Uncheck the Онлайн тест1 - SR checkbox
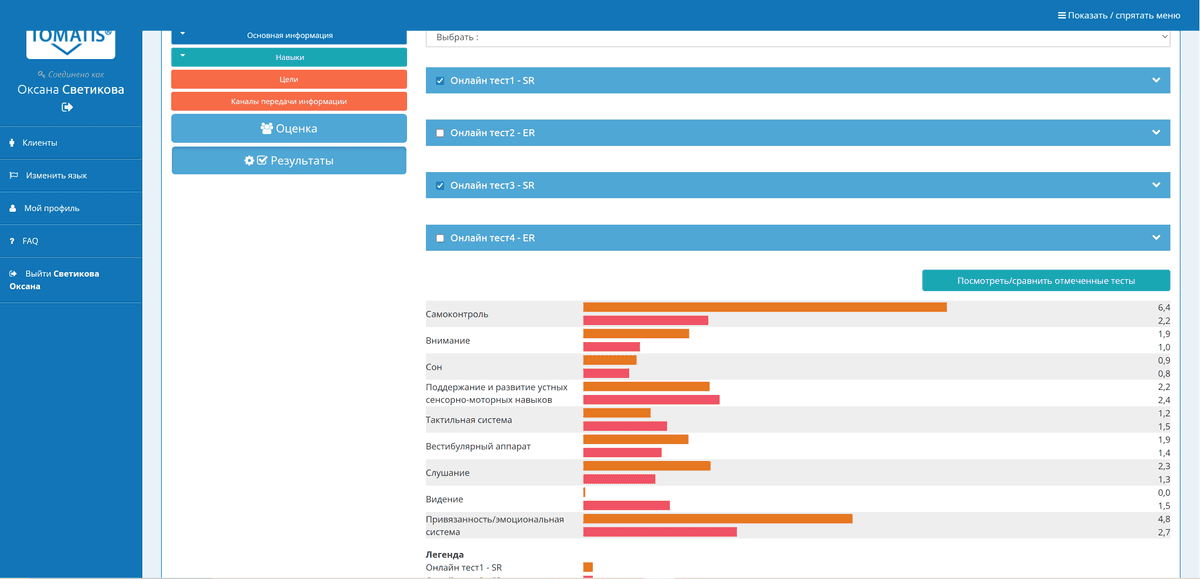The width and height of the screenshot is (1200, 579). pos(440,80)
